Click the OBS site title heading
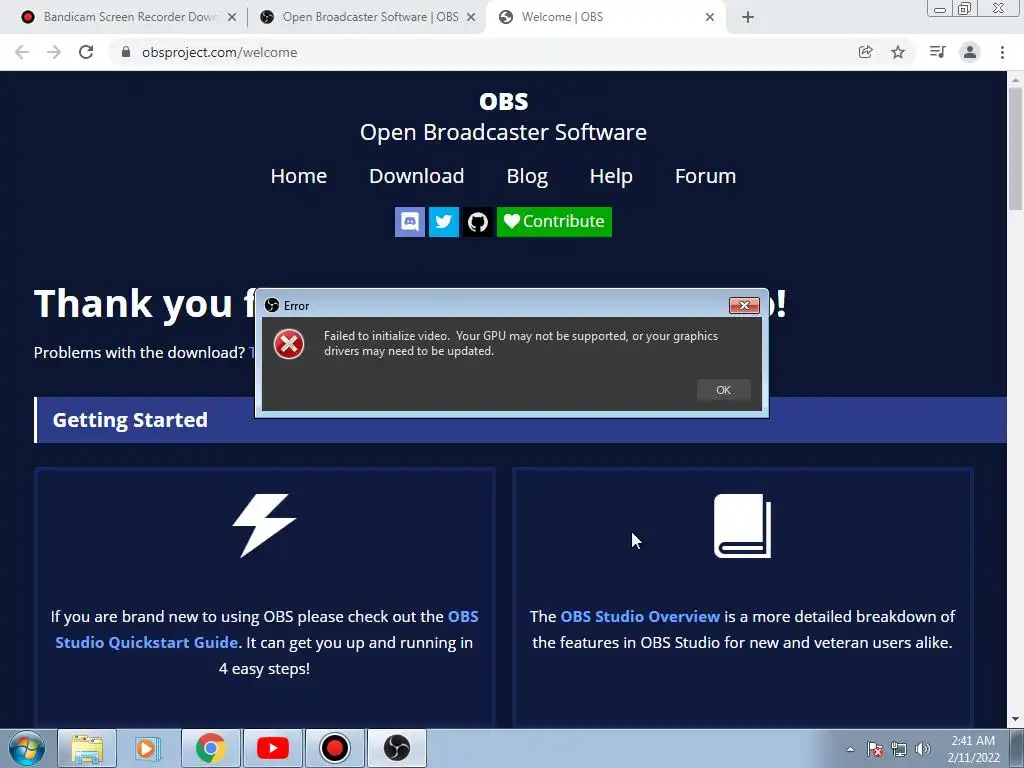The image size is (1024, 768). [x=504, y=101]
